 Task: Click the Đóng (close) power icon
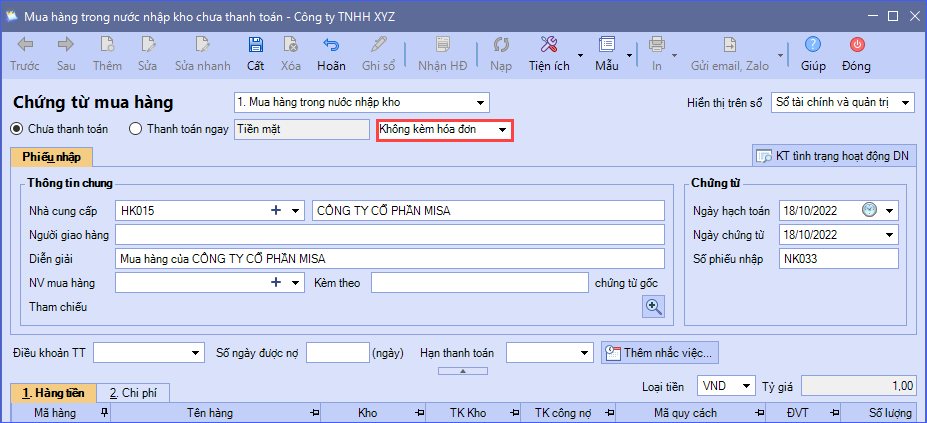[x=856, y=44]
